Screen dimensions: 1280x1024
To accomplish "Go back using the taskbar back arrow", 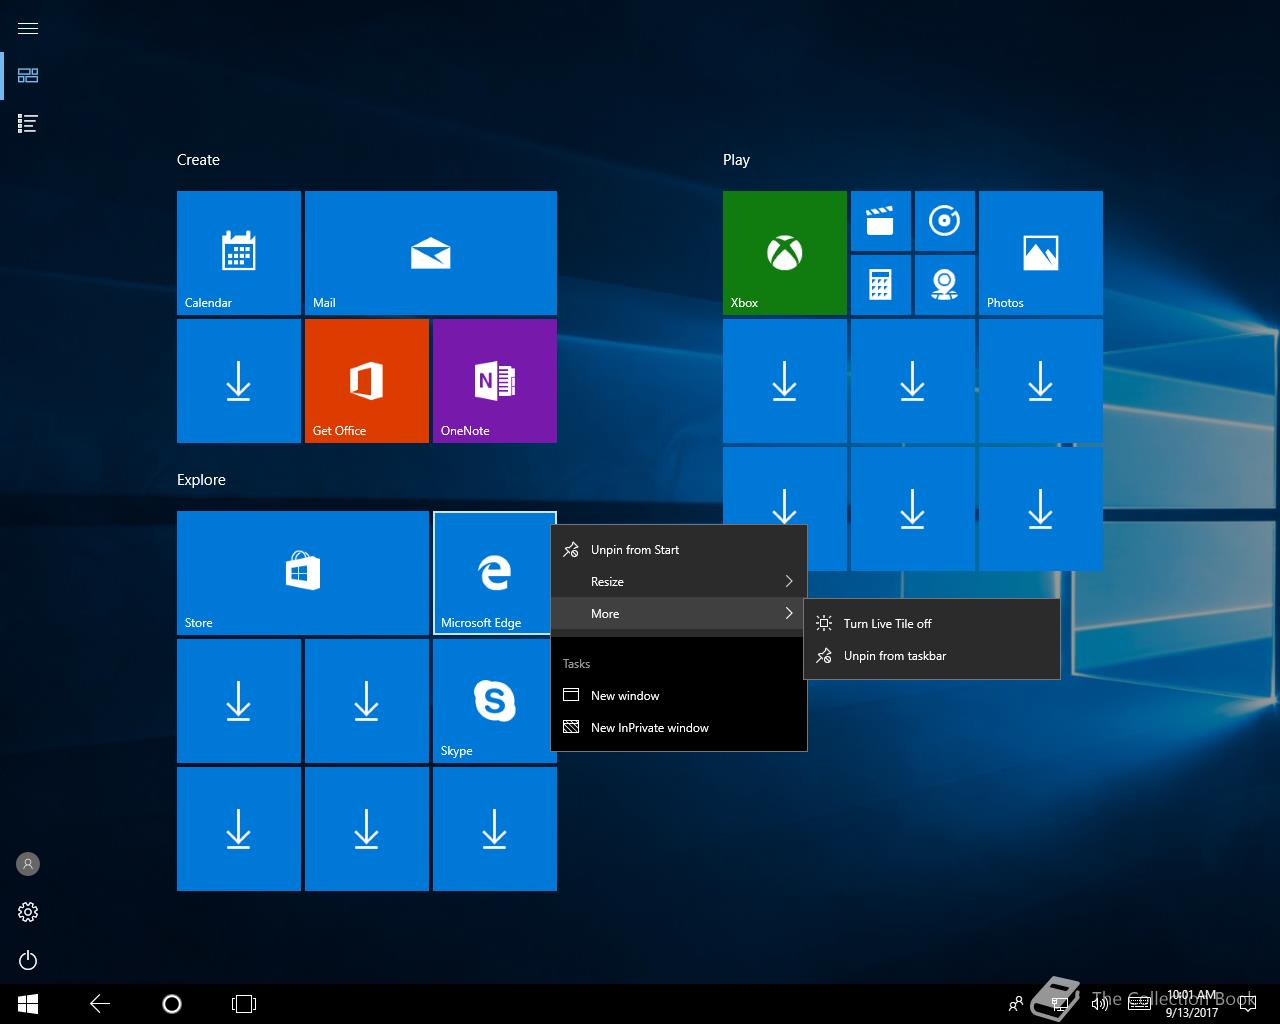I will [x=100, y=1004].
